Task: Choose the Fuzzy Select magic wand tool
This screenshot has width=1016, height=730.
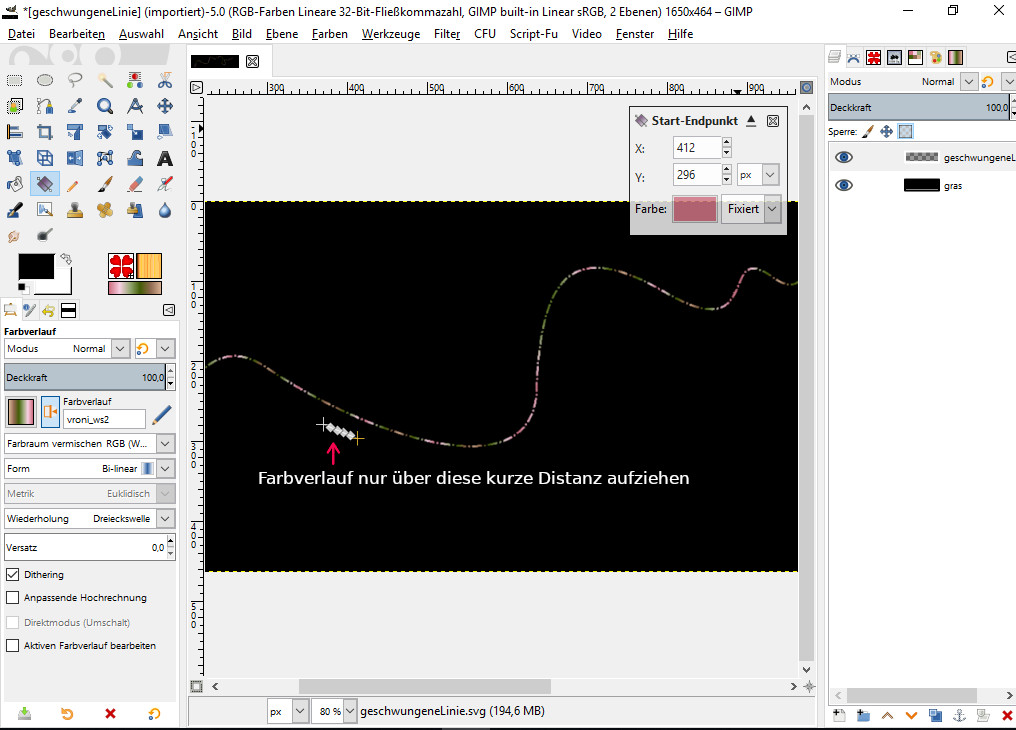Action: (105, 80)
